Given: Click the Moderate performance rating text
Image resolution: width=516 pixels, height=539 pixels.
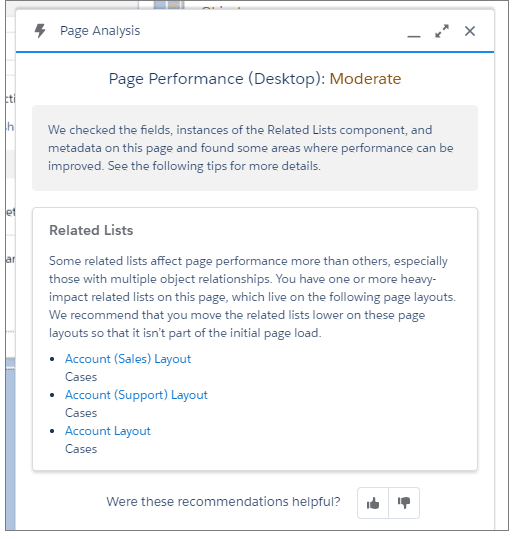Looking at the screenshot, I should point(365,79).
